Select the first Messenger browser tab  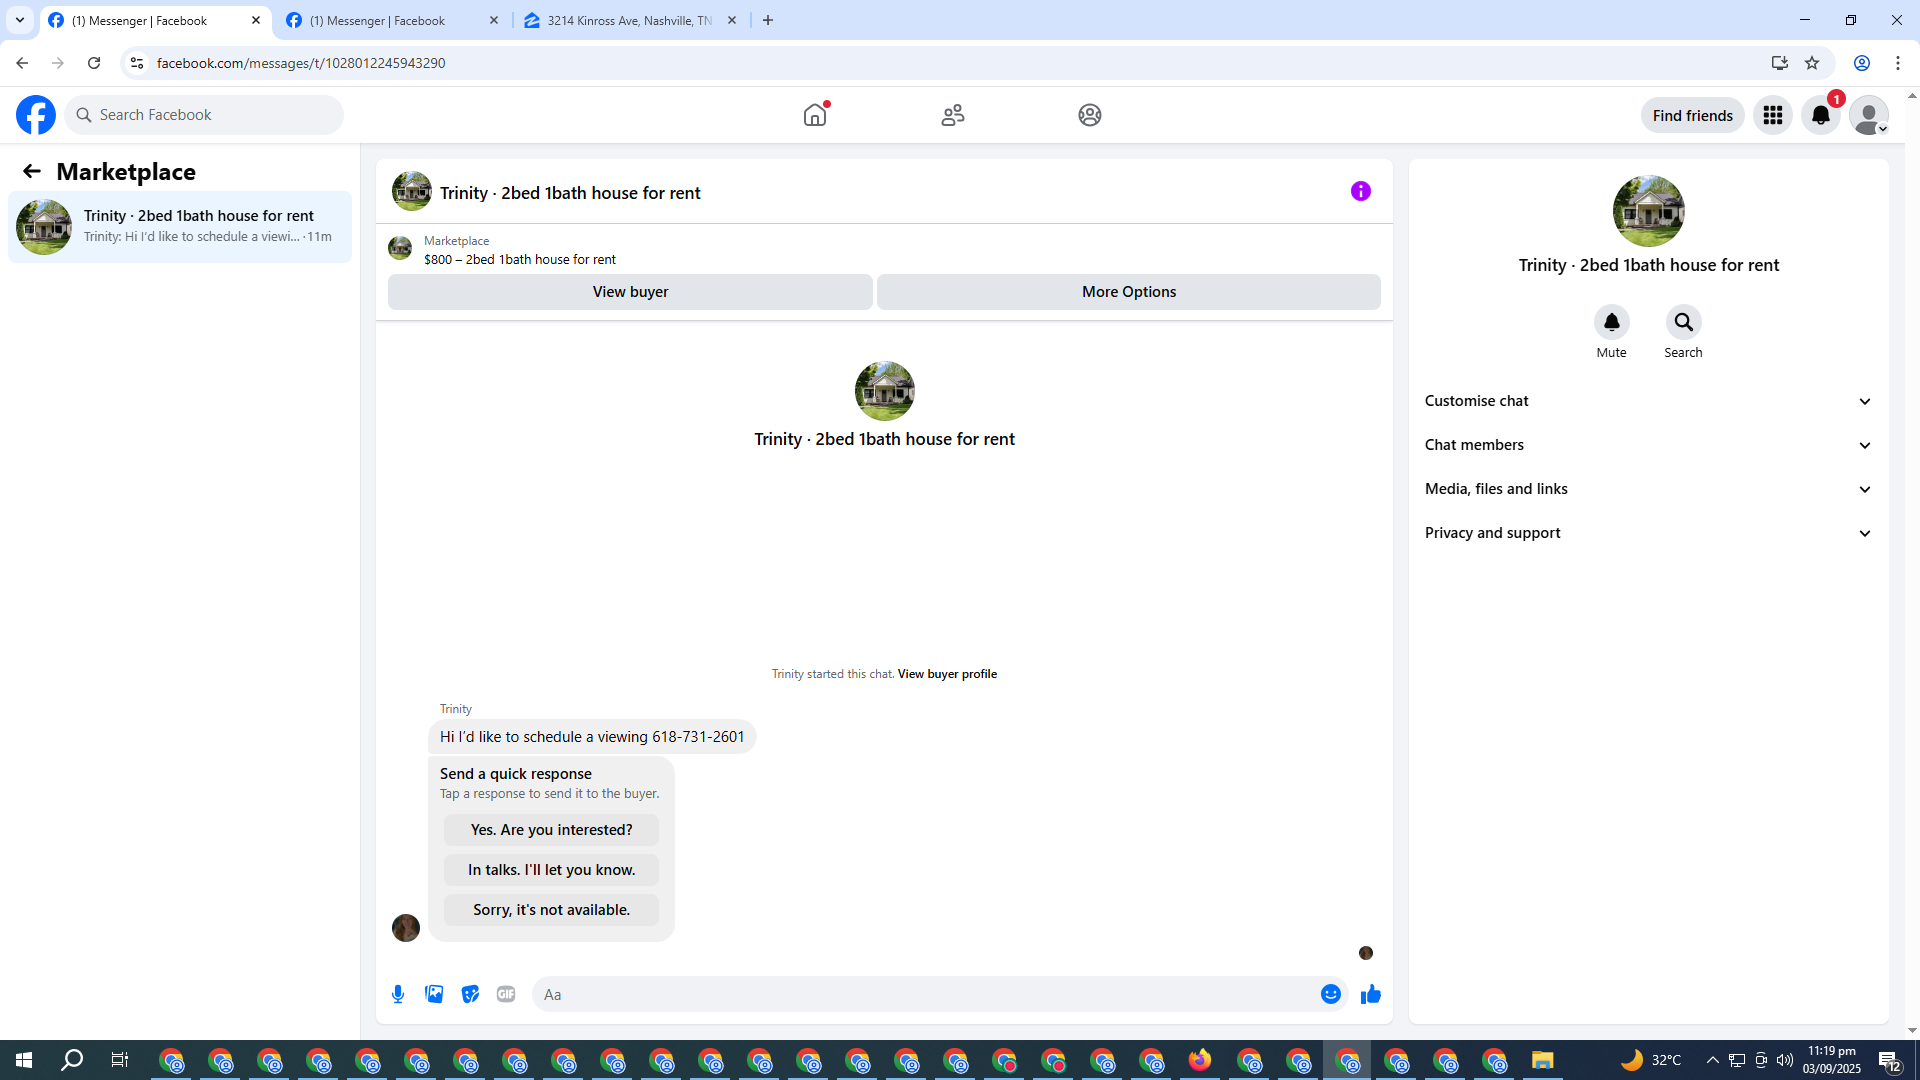coord(155,21)
